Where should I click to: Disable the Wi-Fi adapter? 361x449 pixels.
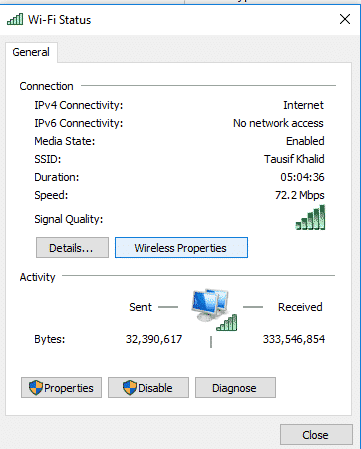pos(148,388)
